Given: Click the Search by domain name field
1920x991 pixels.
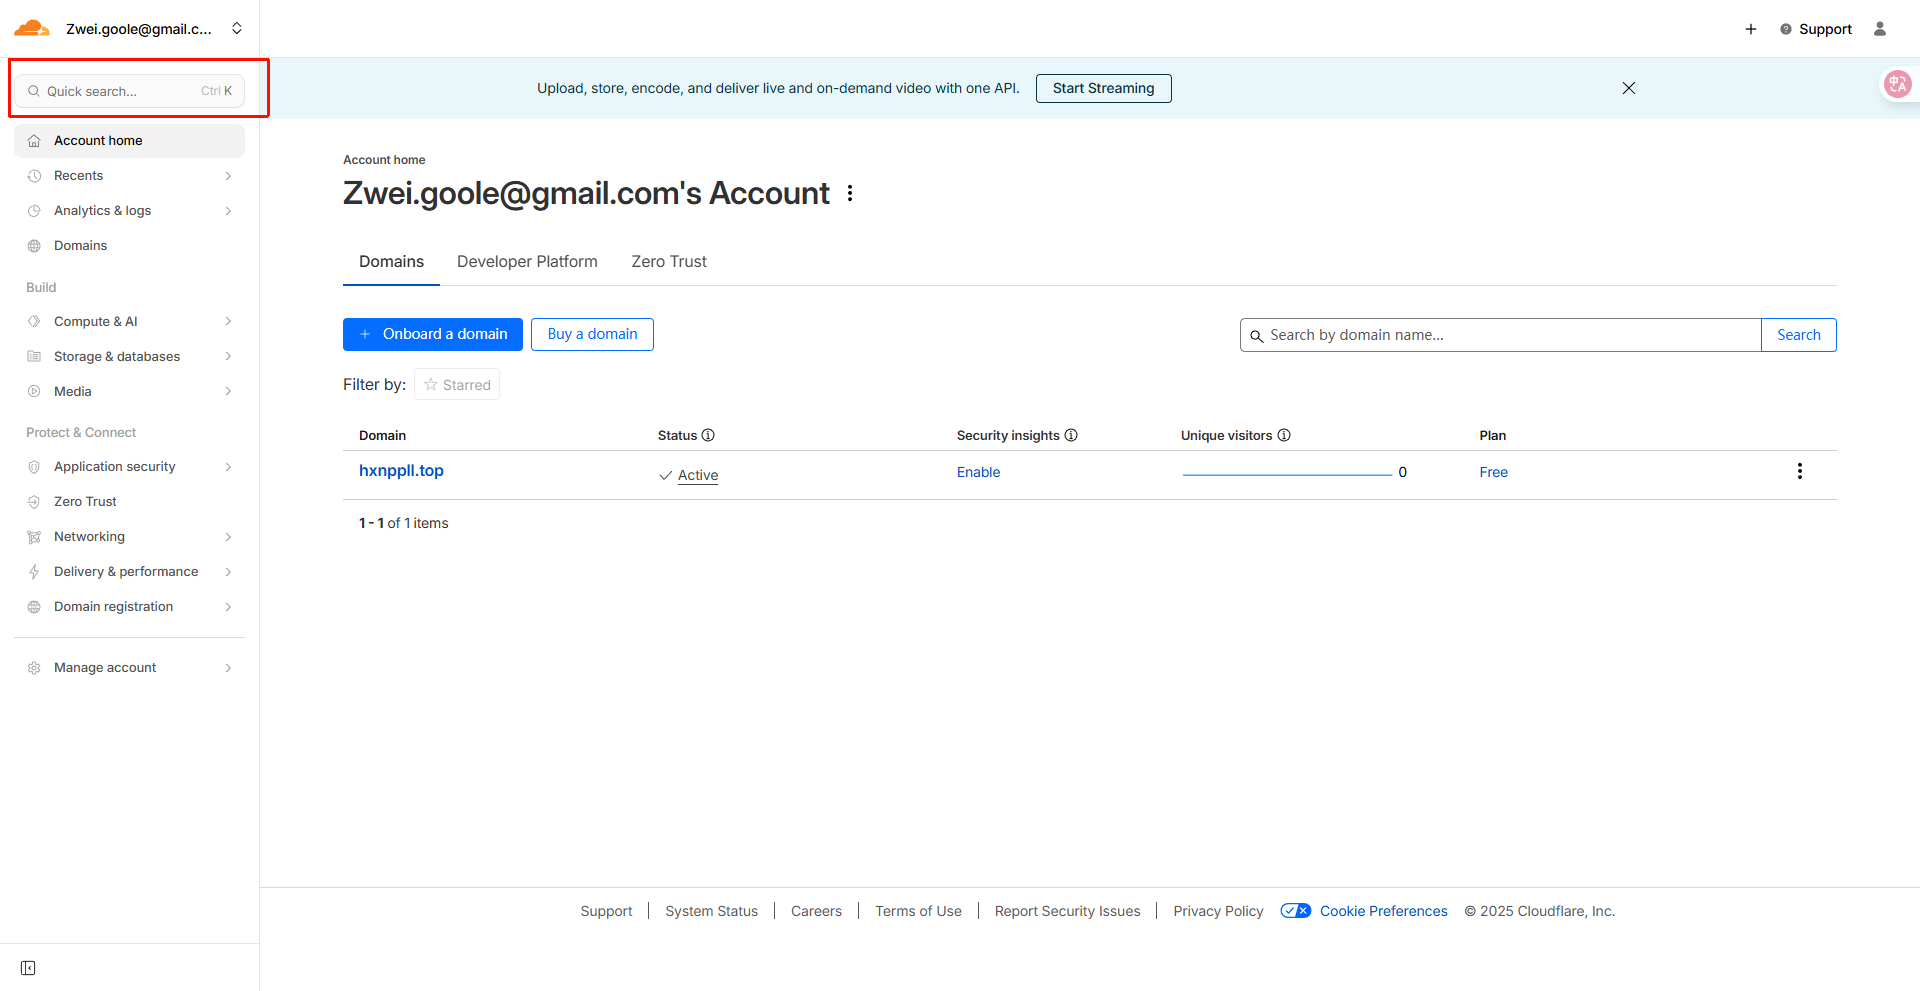Looking at the screenshot, I should 1500,335.
